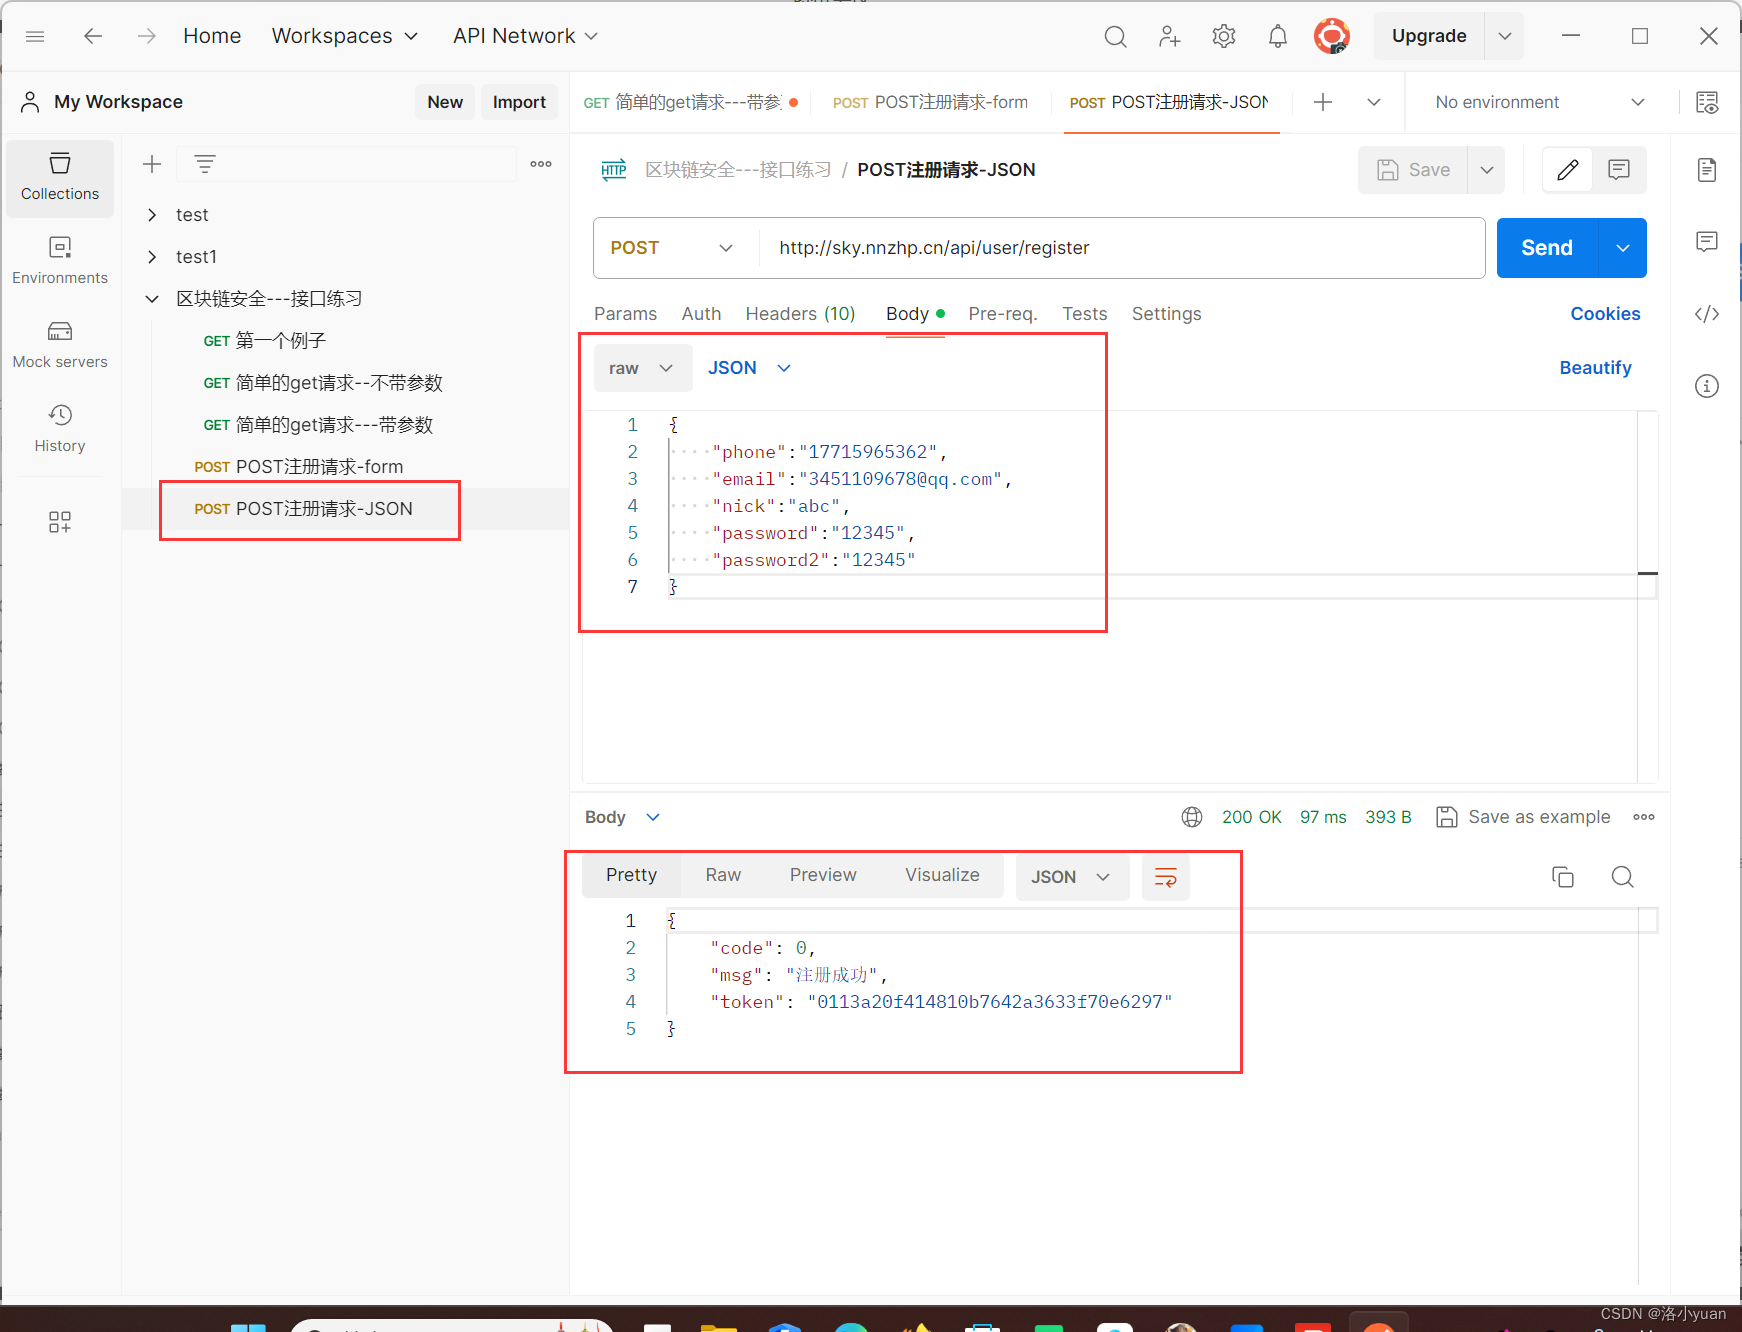Switch response view to Preview
This screenshot has height=1332, width=1742.
823,875
